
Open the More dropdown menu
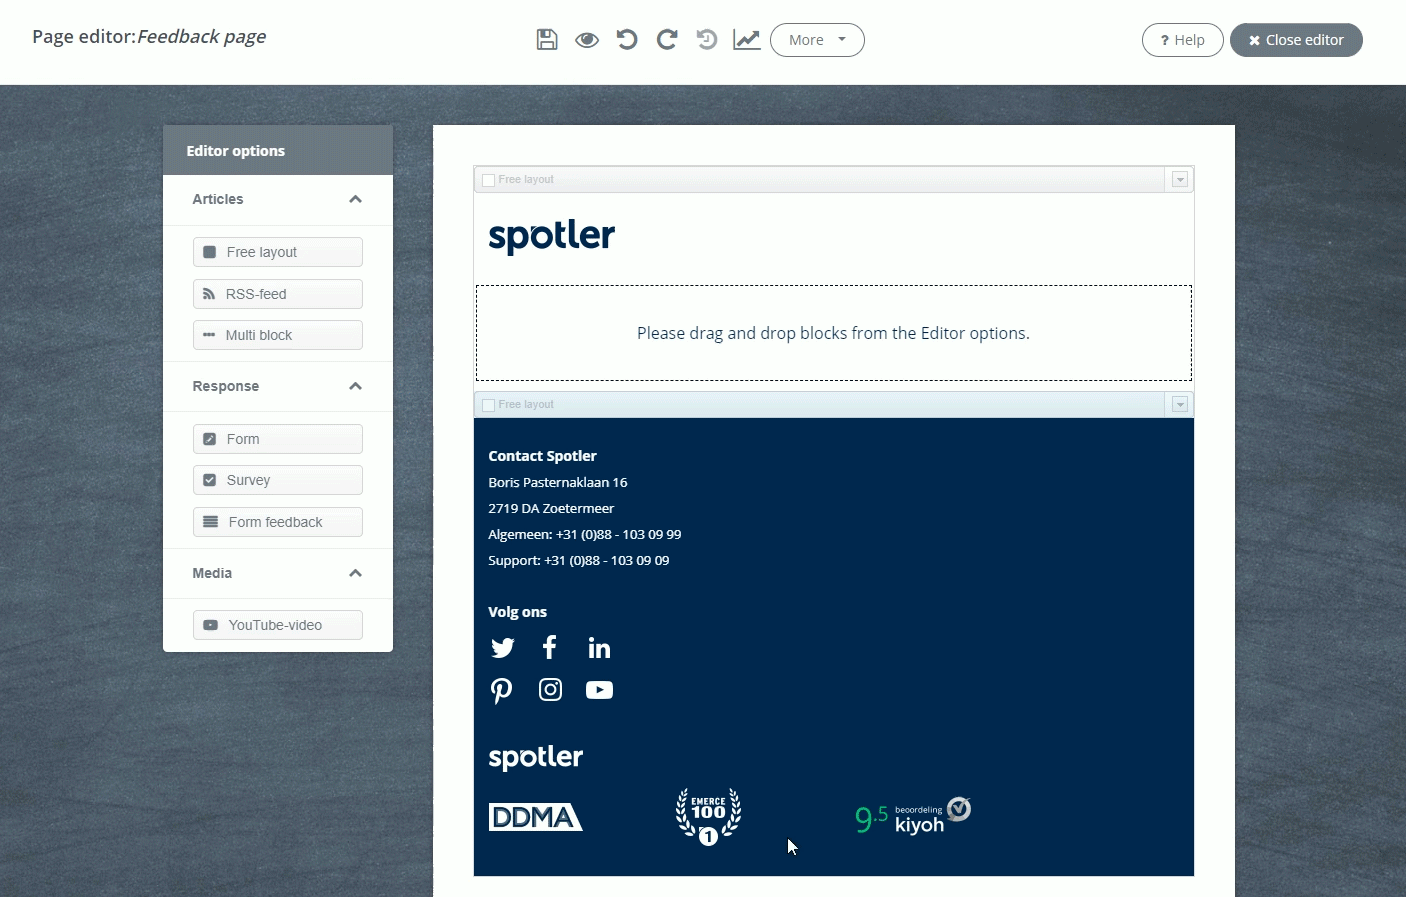(817, 40)
